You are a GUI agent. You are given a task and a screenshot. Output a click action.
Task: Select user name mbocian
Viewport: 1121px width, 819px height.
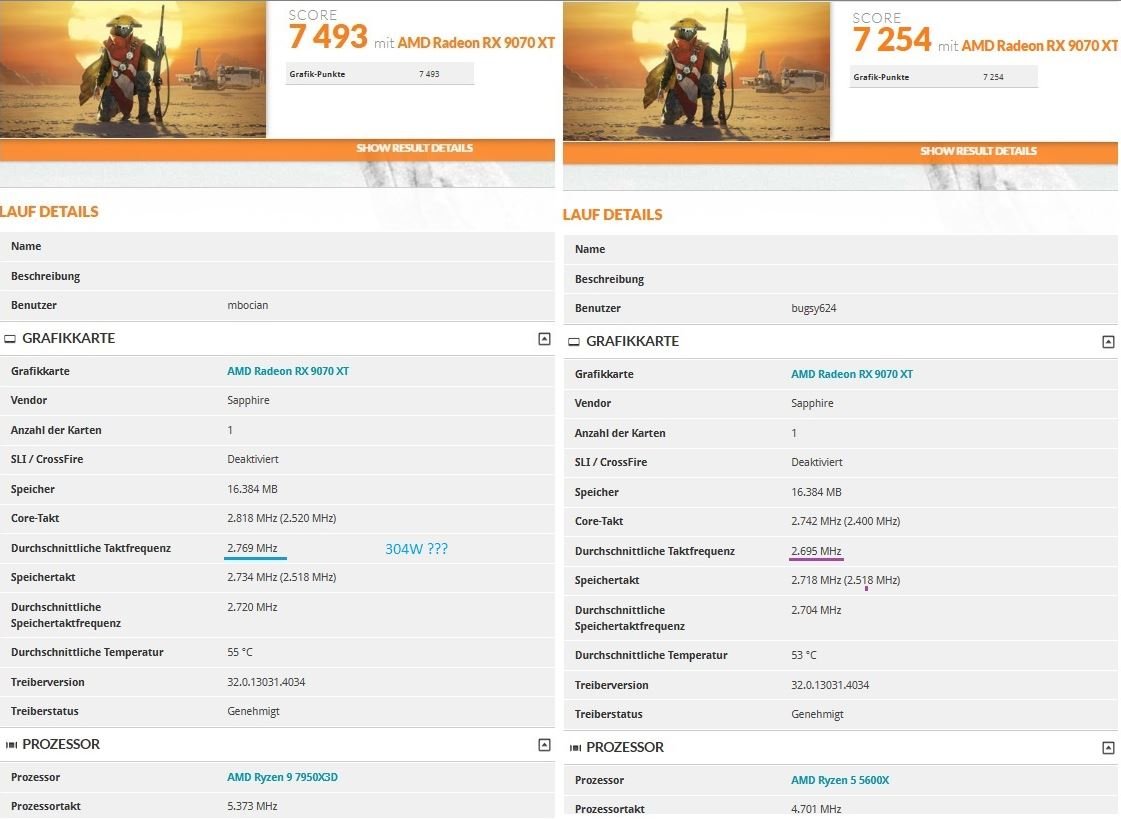coord(247,305)
